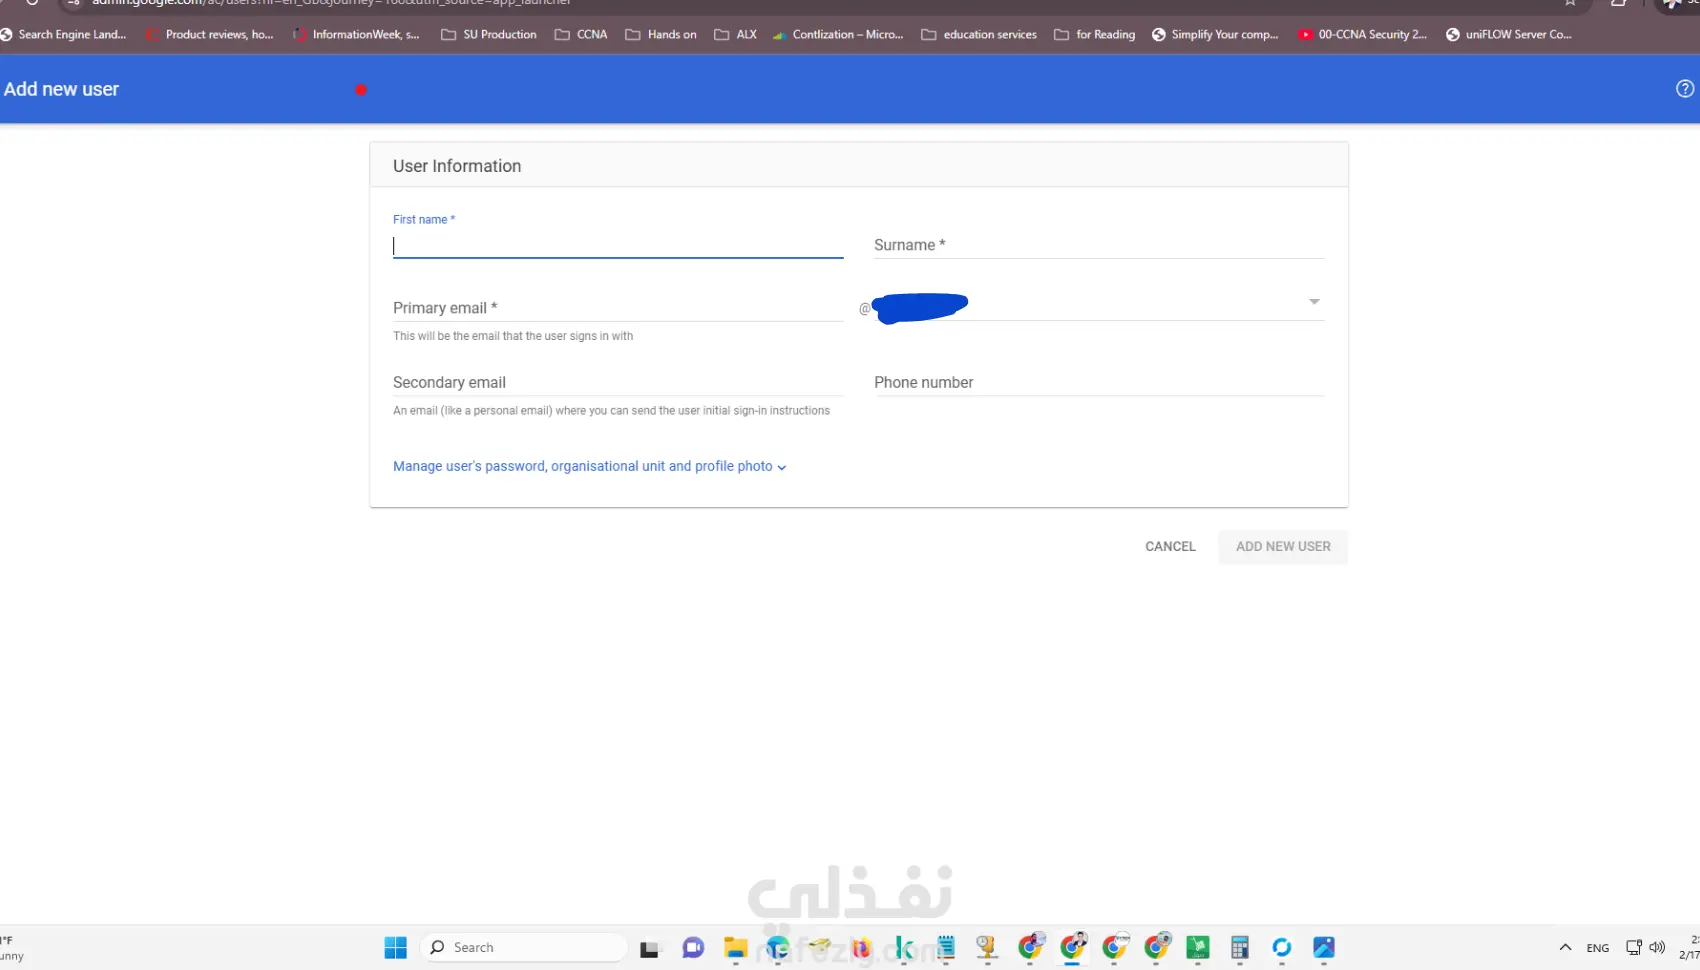Image resolution: width=1700 pixels, height=970 pixels.
Task: Select the Primary email input
Action: (618, 308)
